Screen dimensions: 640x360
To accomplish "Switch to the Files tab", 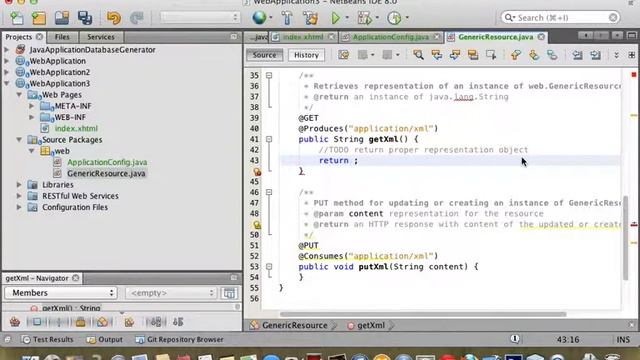I will pos(62,37).
